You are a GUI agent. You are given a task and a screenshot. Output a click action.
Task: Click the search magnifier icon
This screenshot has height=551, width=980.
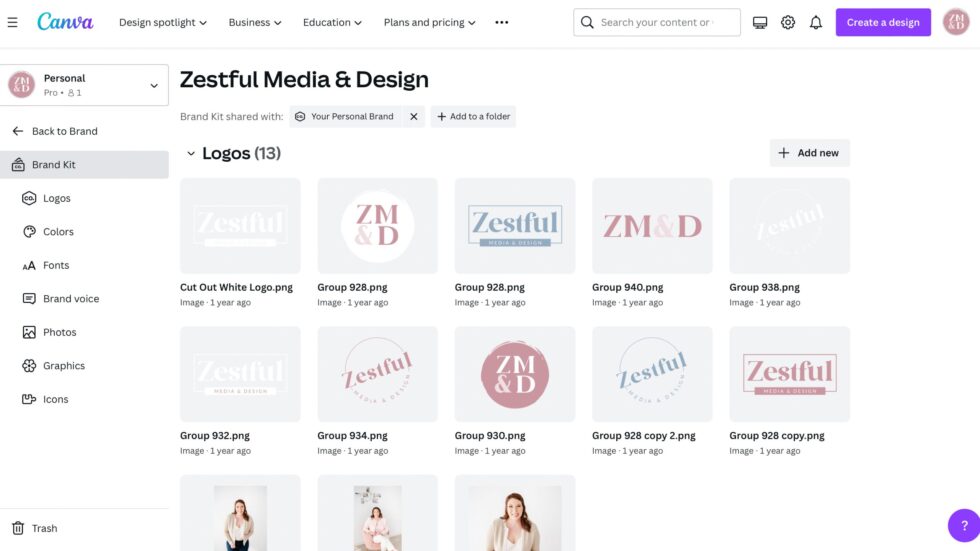586,22
